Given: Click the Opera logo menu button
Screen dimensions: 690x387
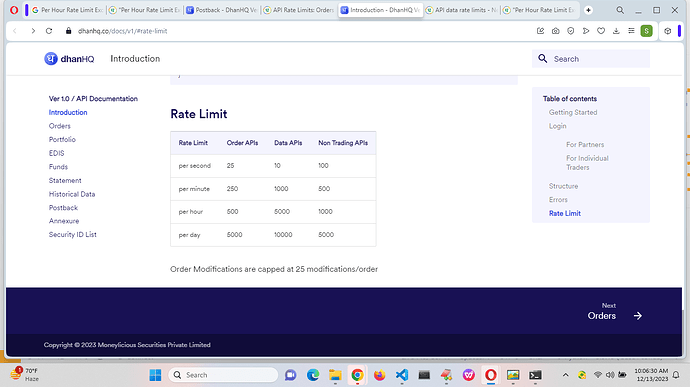Looking at the screenshot, I should [x=14, y=10].
